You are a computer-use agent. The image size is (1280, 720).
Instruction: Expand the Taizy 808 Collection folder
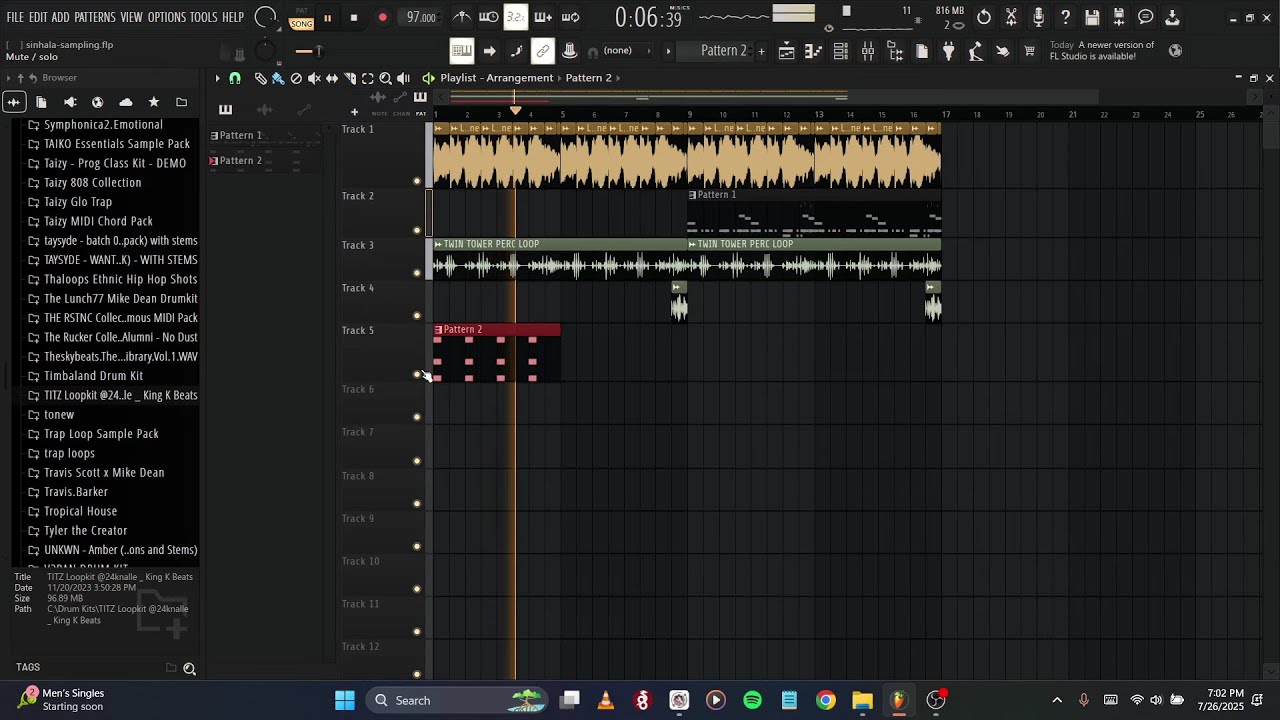(92, 183)
